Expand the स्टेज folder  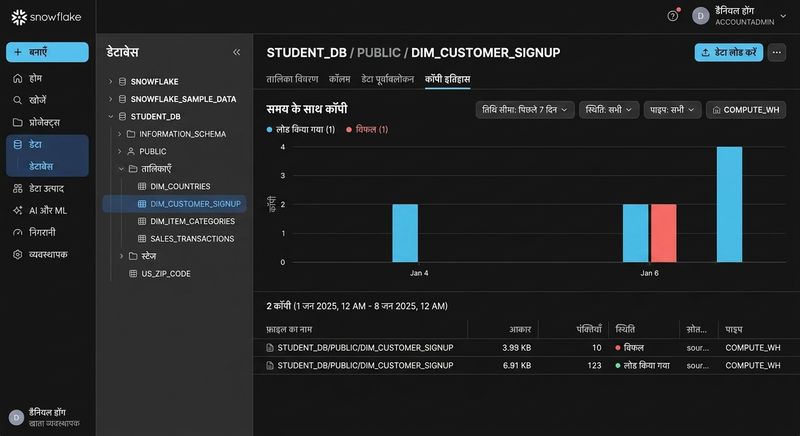pos(121,256)
